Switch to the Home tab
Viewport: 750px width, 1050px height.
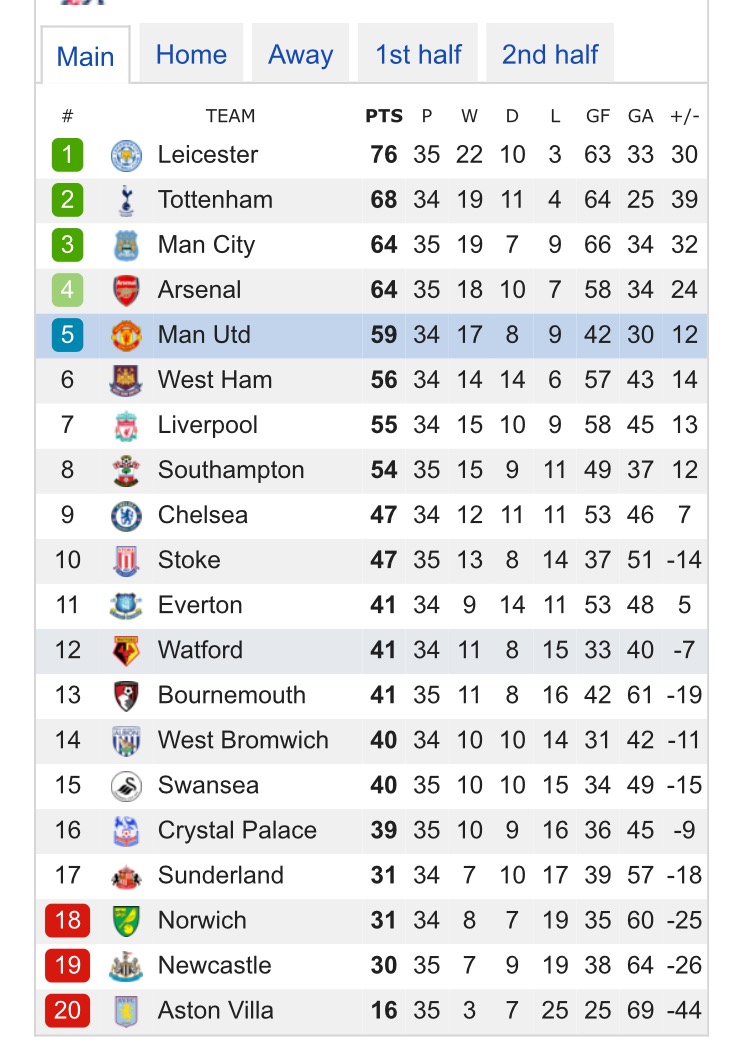click(x=191, y=55)
